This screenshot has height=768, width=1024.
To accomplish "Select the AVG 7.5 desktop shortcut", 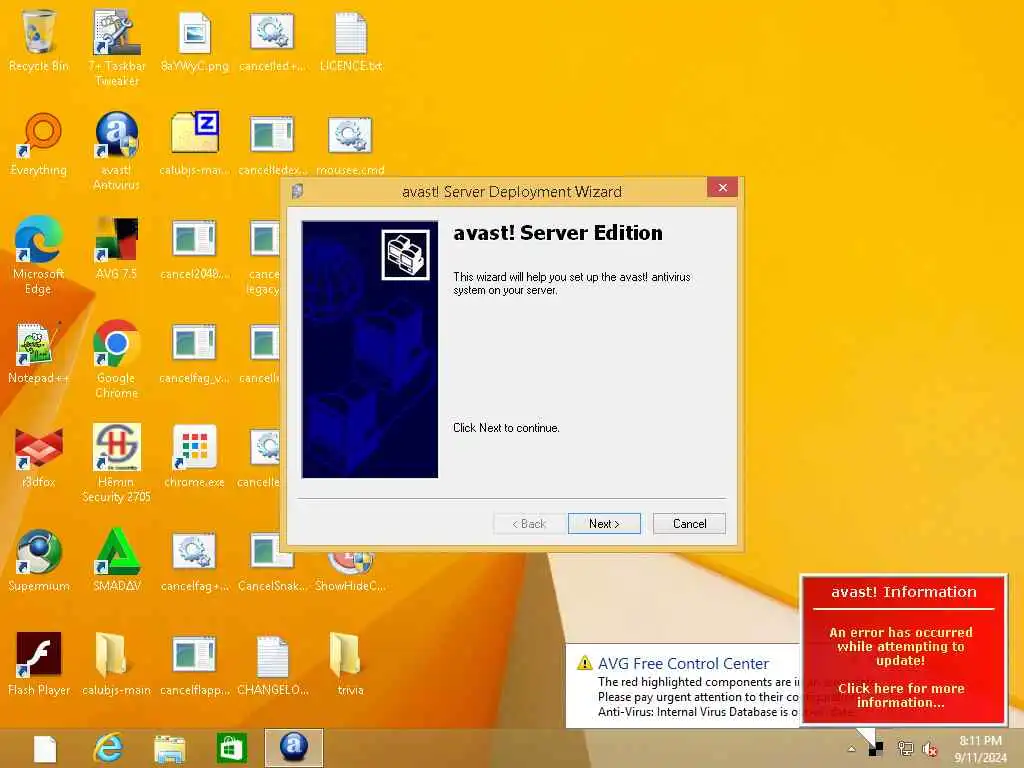I will (117, 248).
